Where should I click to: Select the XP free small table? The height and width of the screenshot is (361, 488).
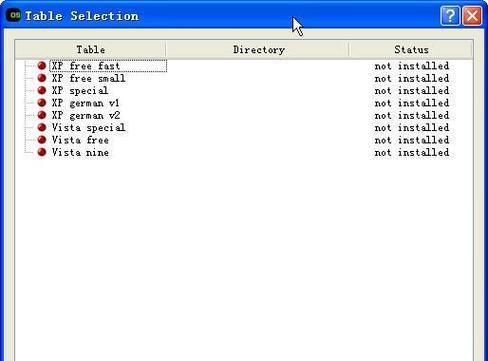coord(88,78)
